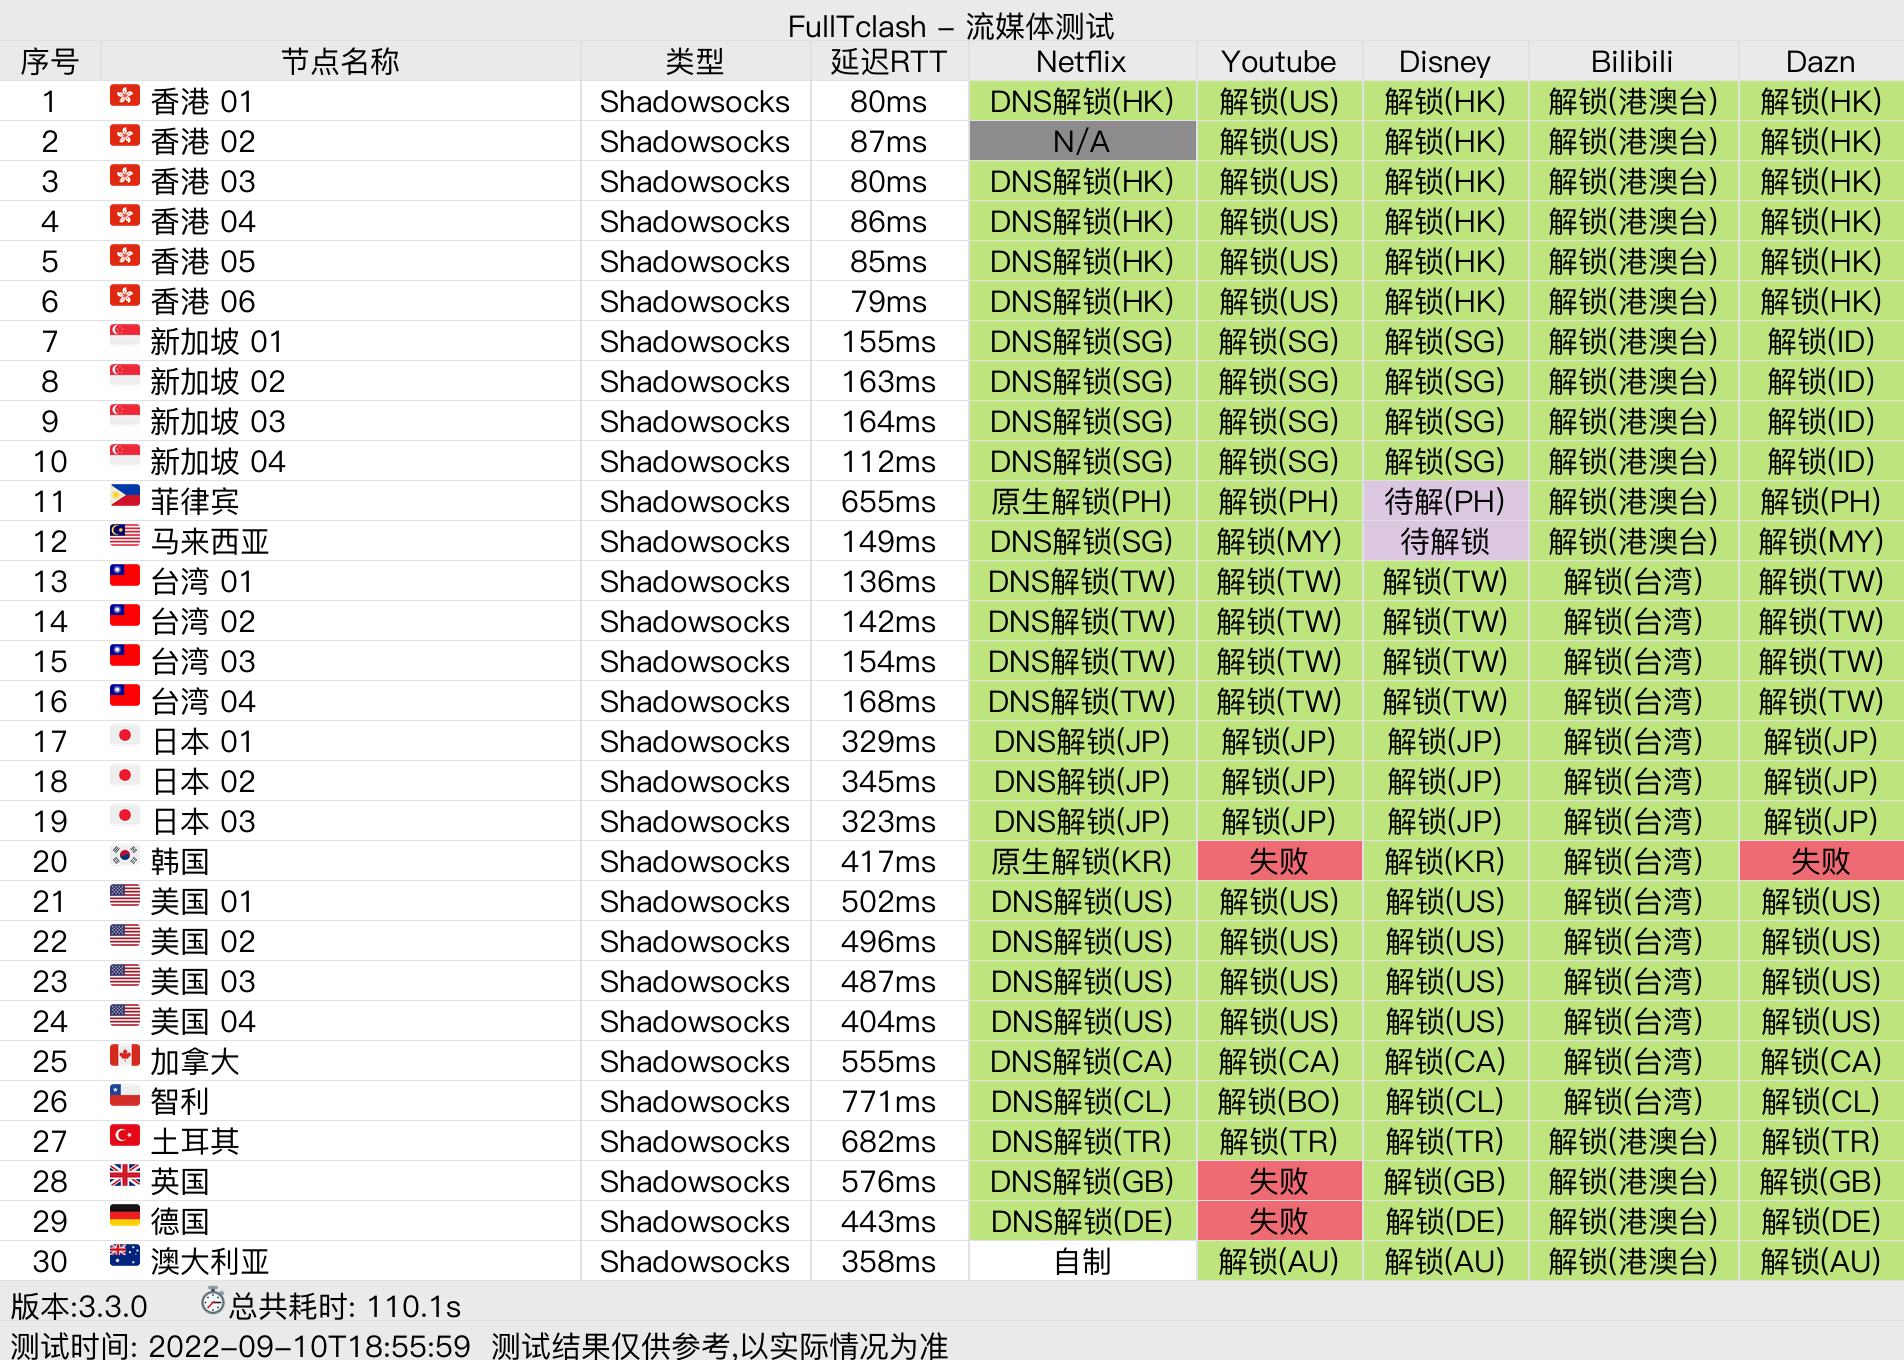Click the 解锁(AU) Disney cell for 澳大利亚
Screen dimensions: 1904x1360
1445,1261
